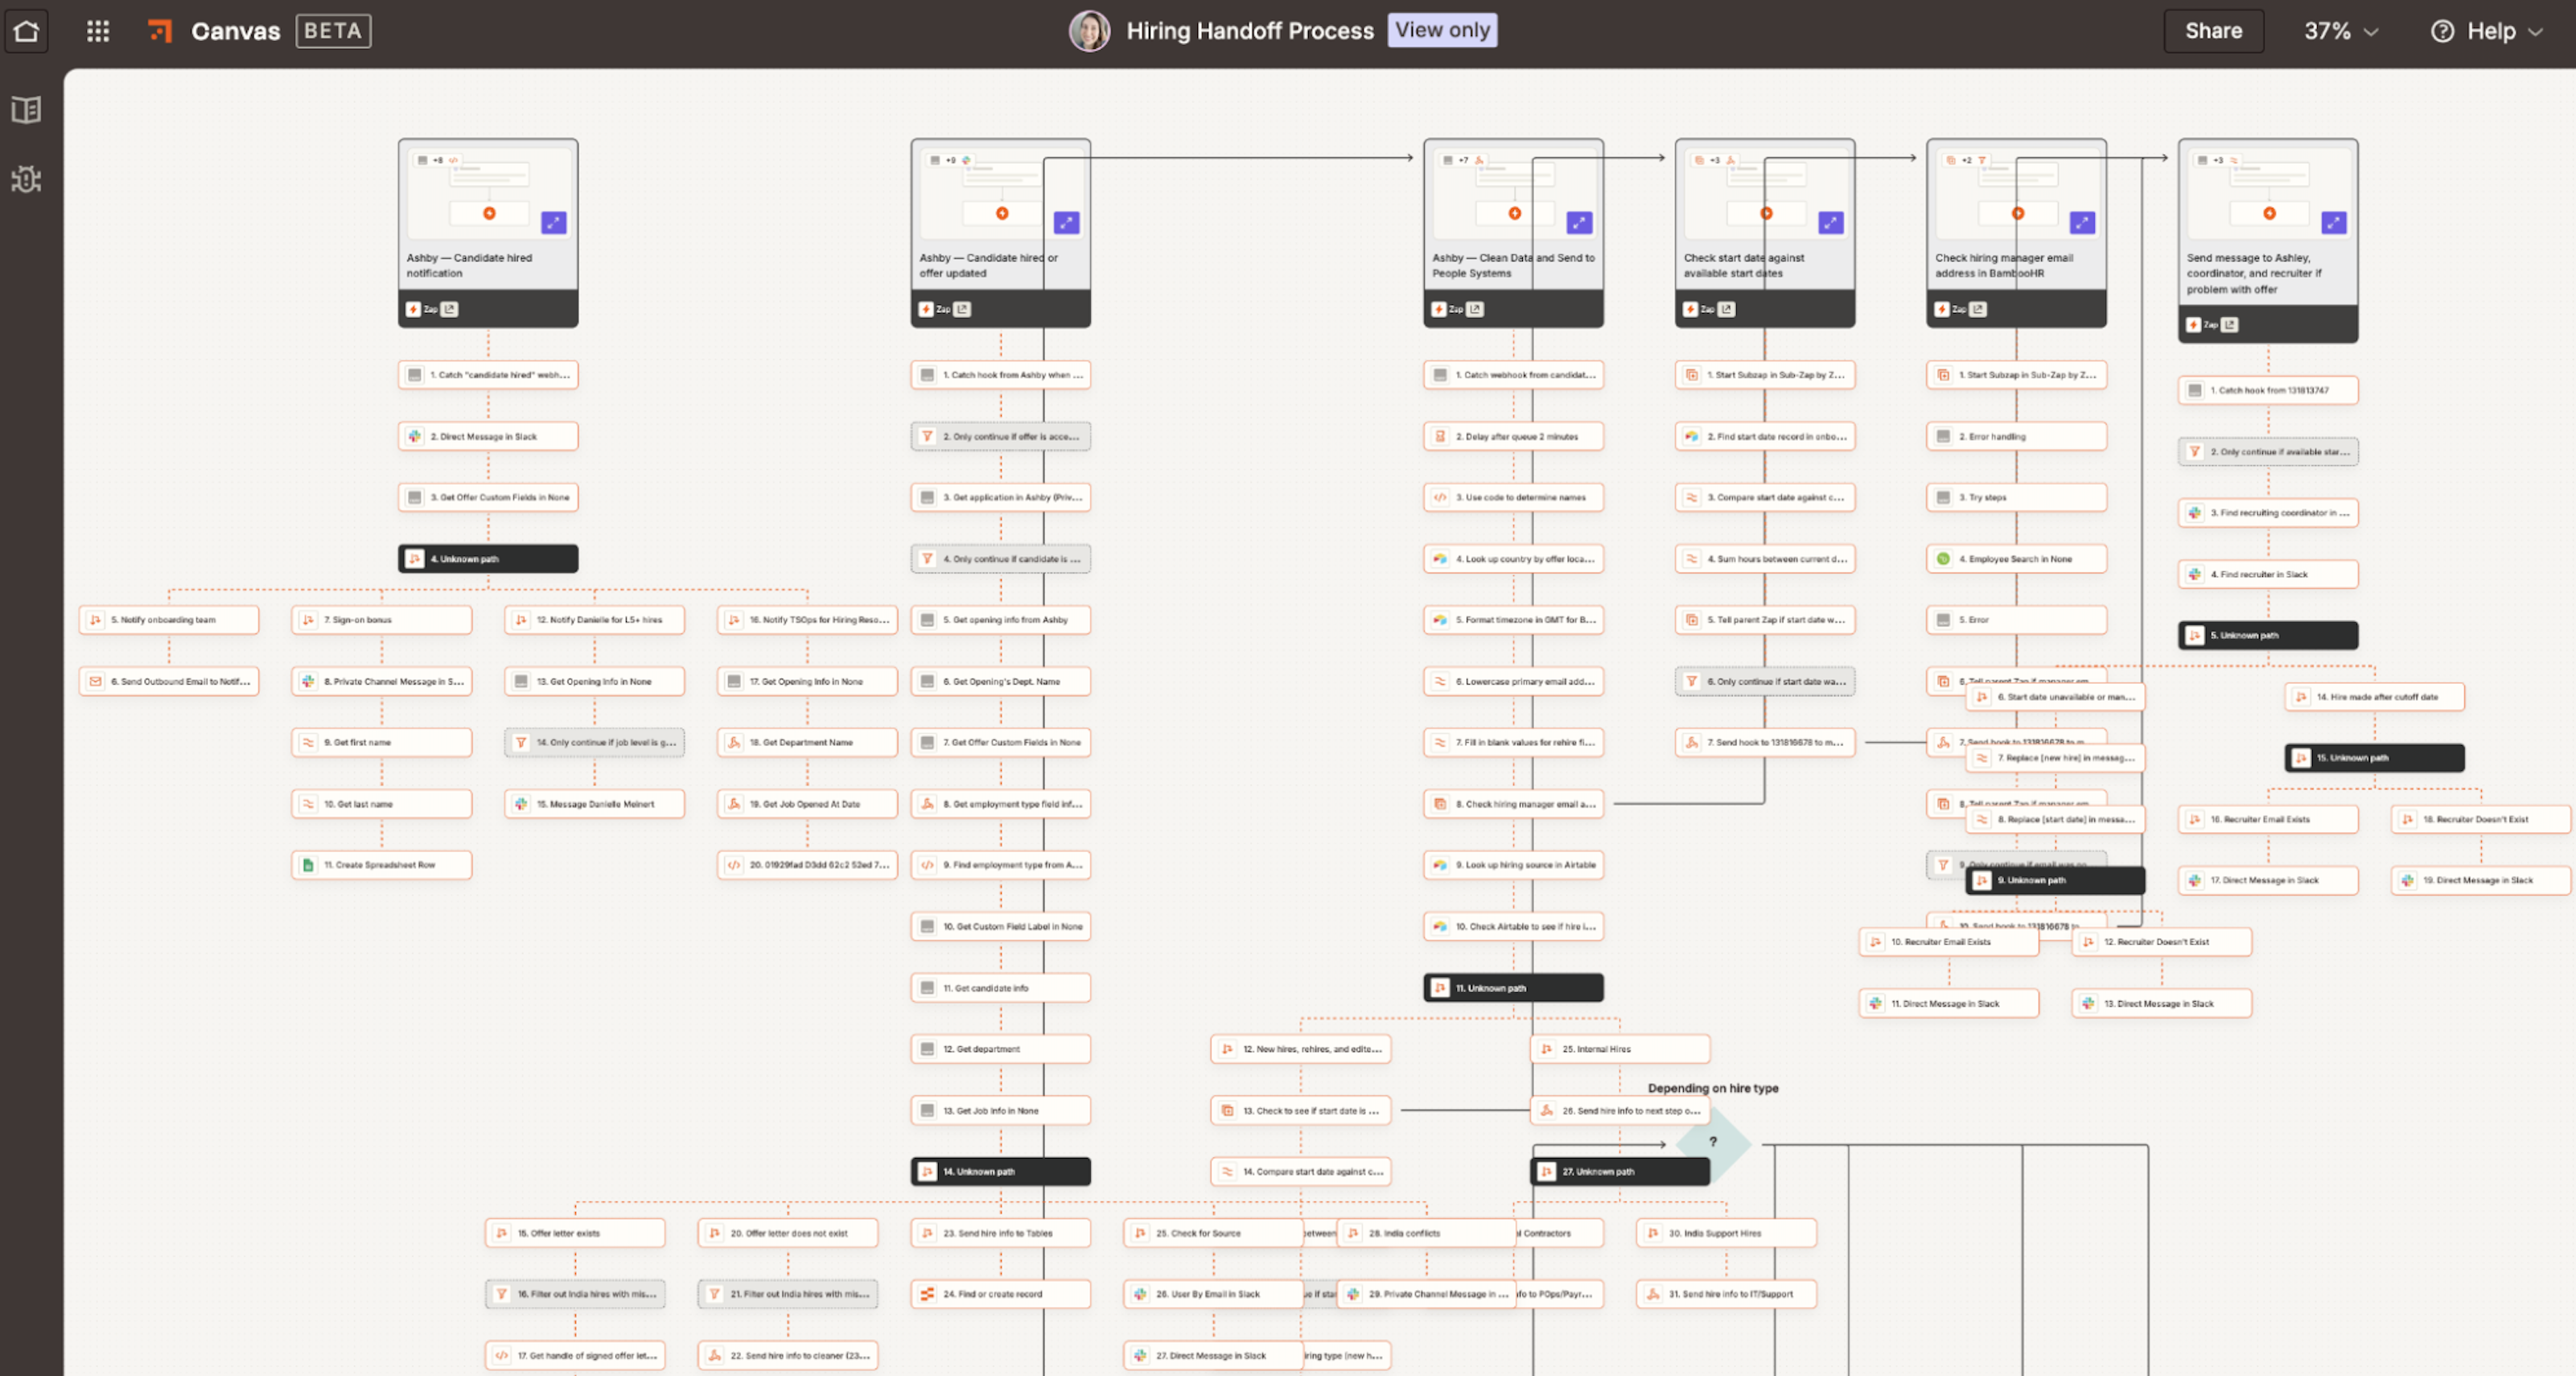Expand the 'Check start date against' Zap card
Screen dimensions: 2576x1376
click(1830, 223)
